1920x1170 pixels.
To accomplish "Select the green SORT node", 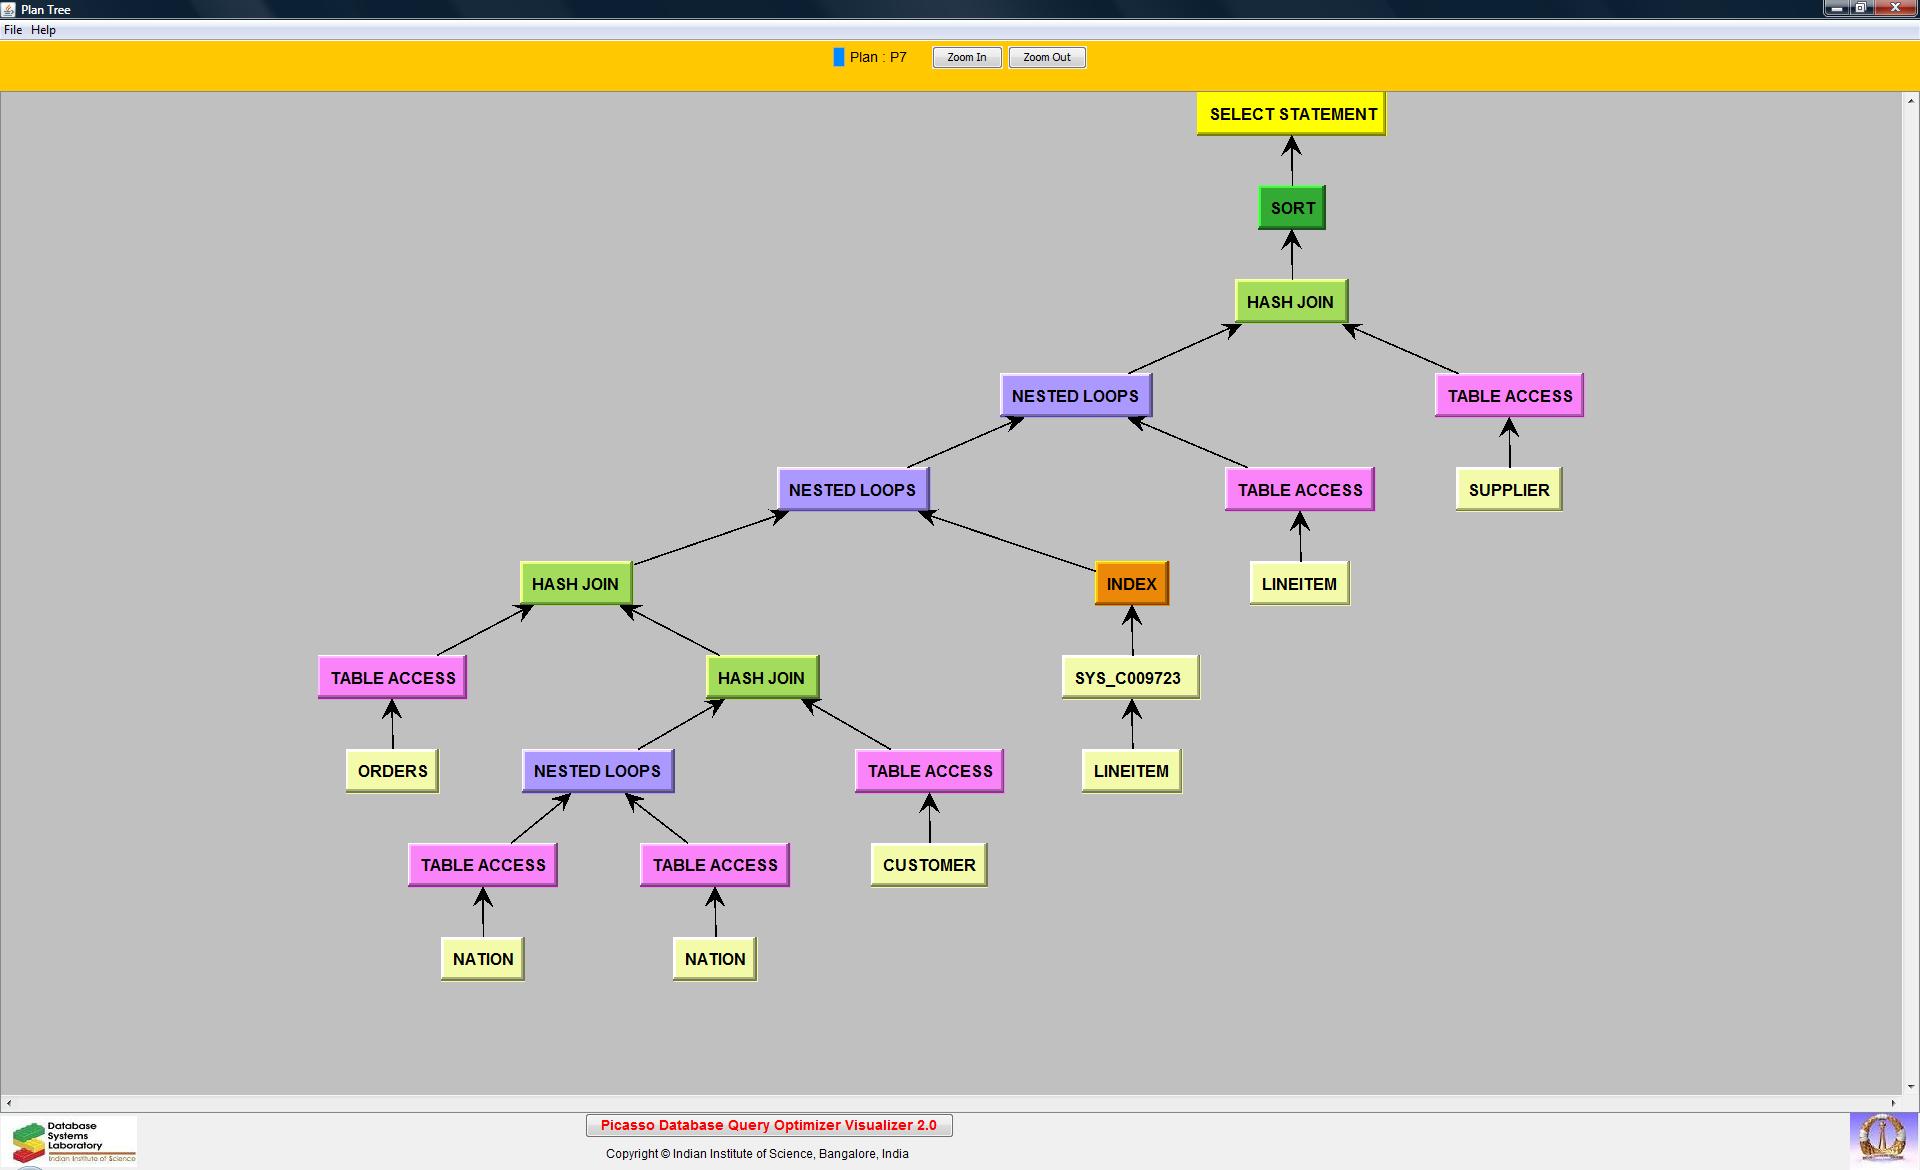I will pyautogui.click(x=1291, y=208).
